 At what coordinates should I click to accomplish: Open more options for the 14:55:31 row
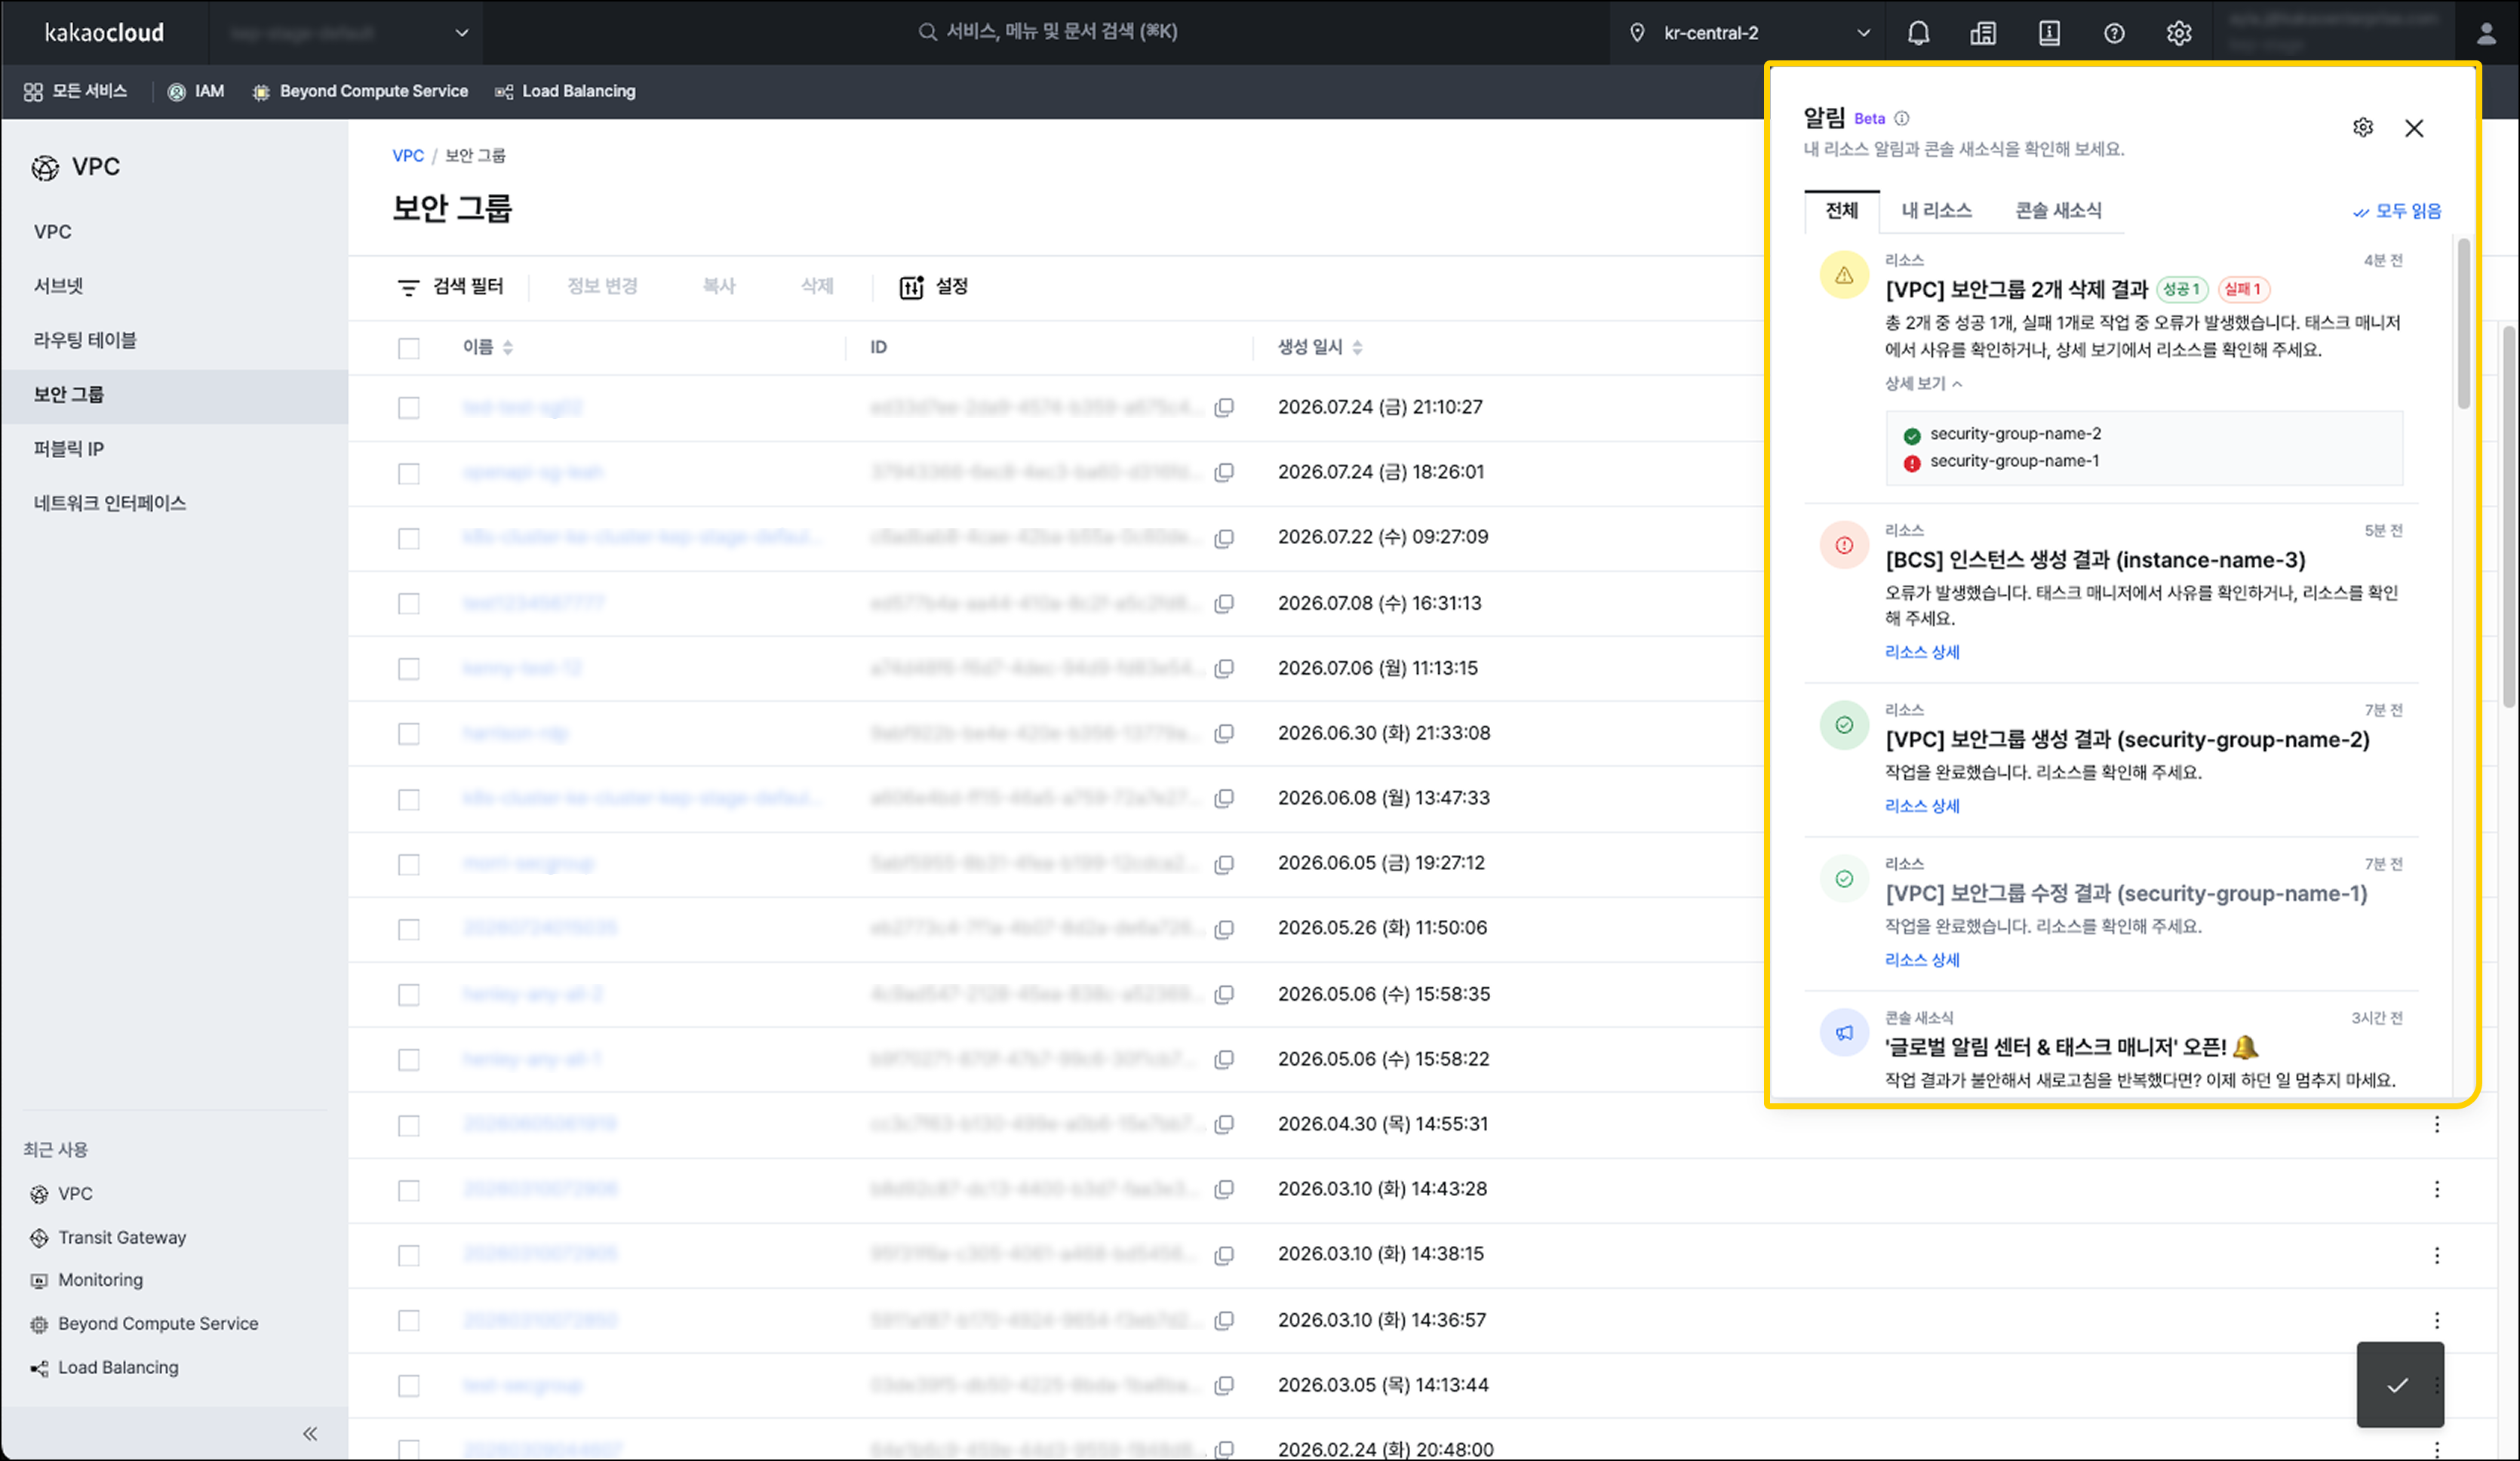[2437, 1124]
